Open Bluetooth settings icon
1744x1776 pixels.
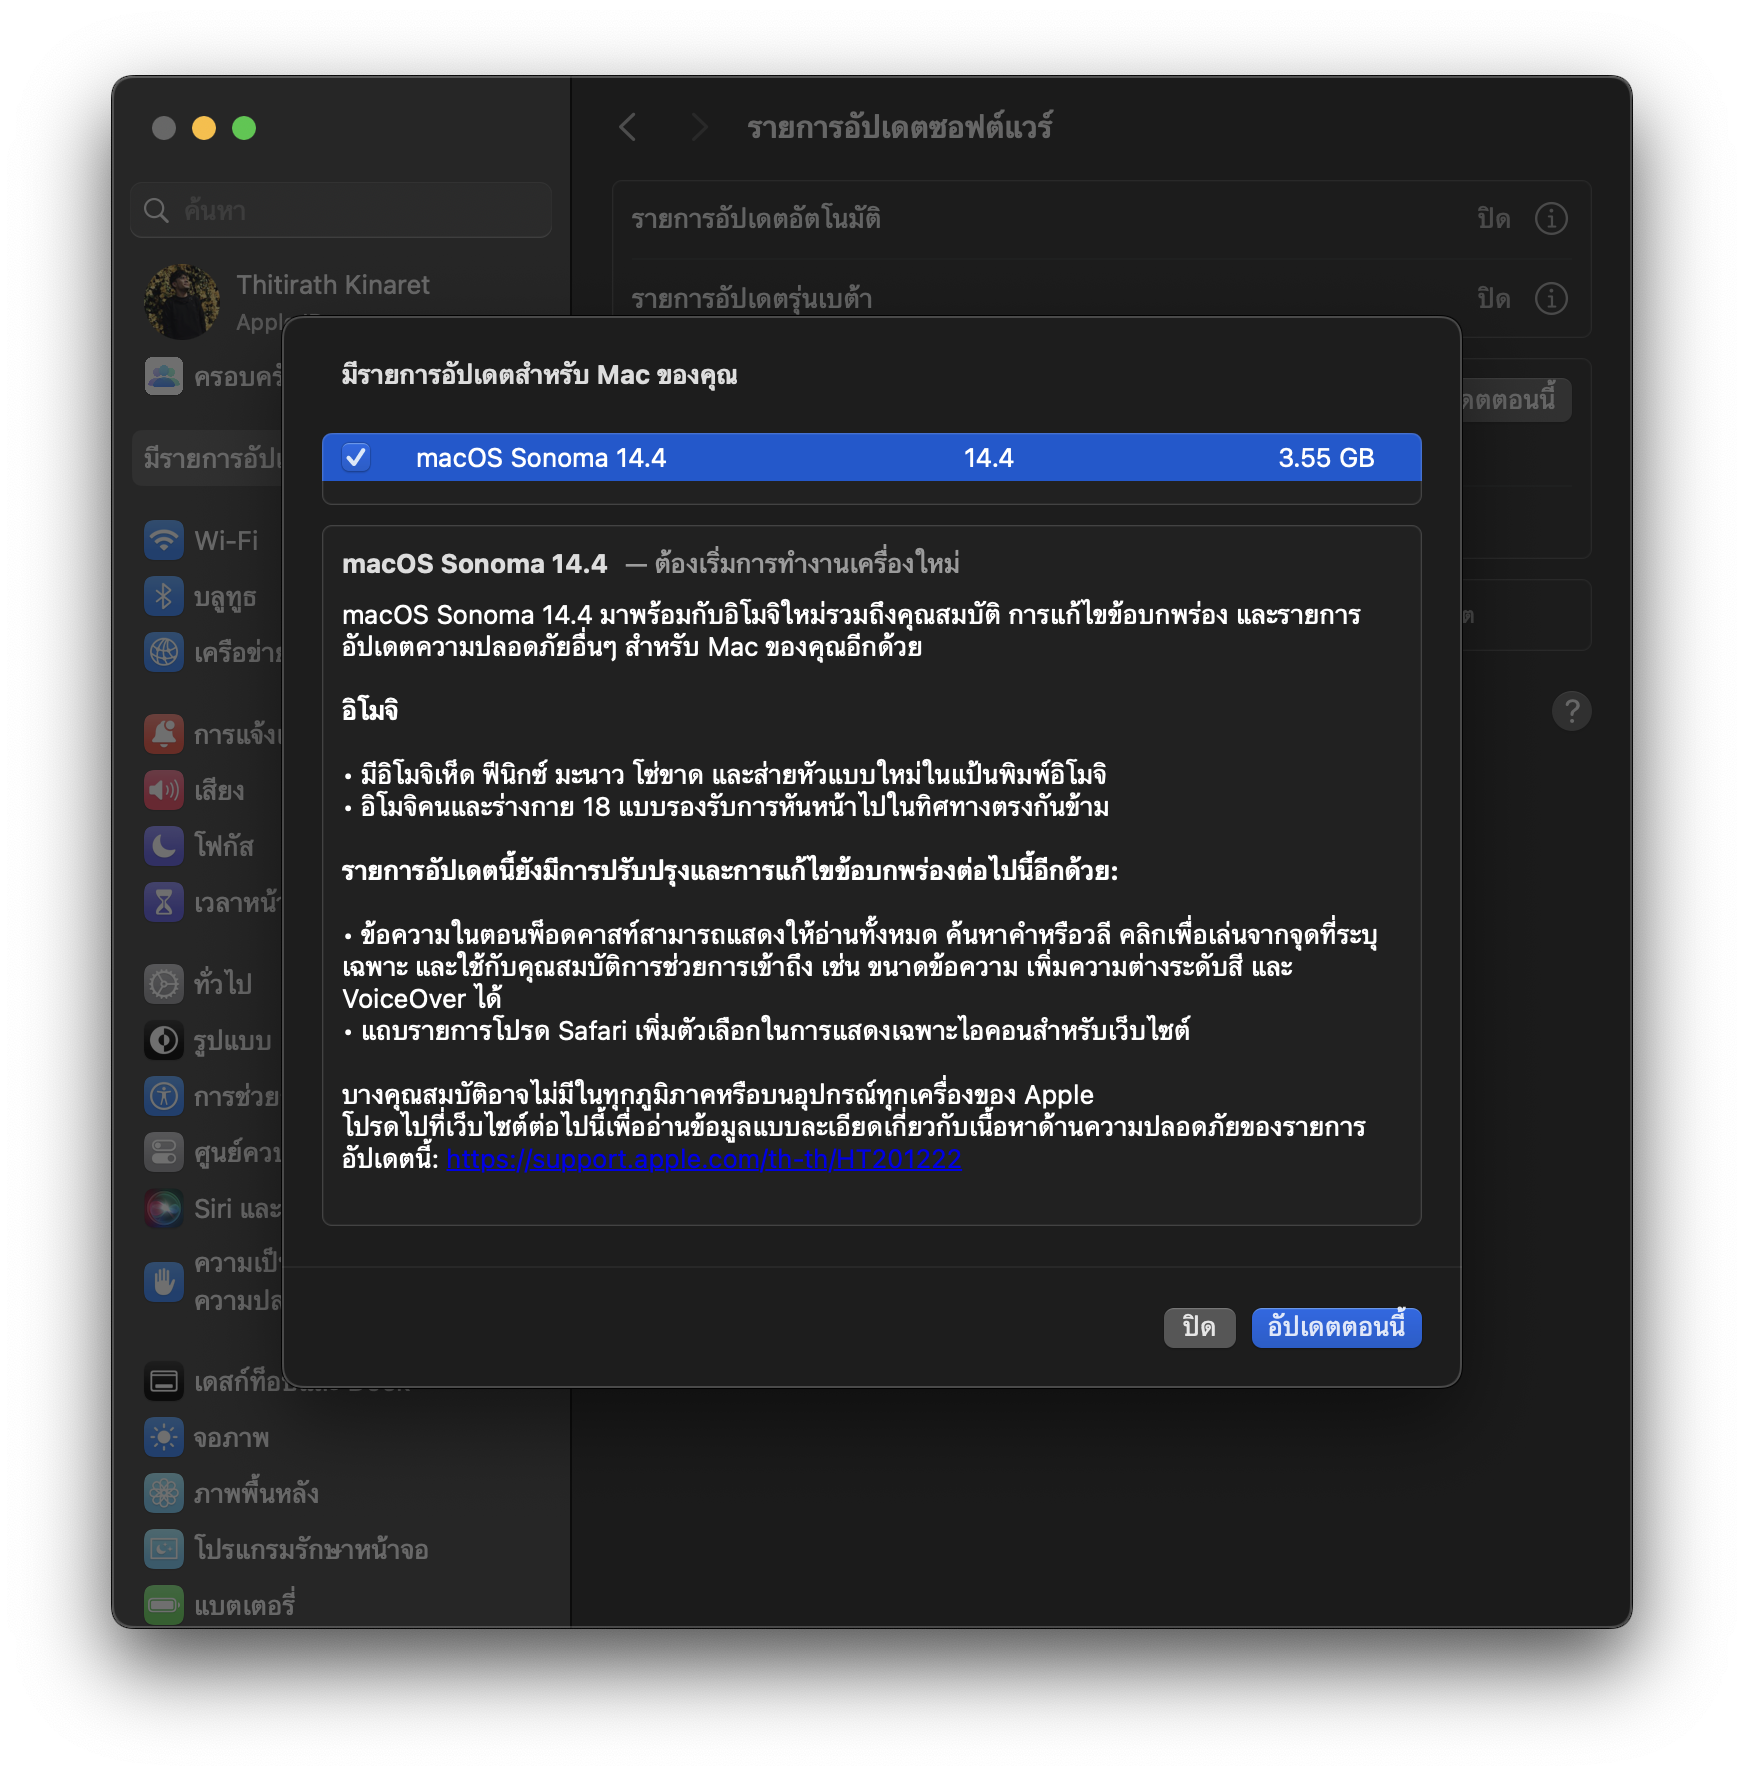[x=164, y=596]
